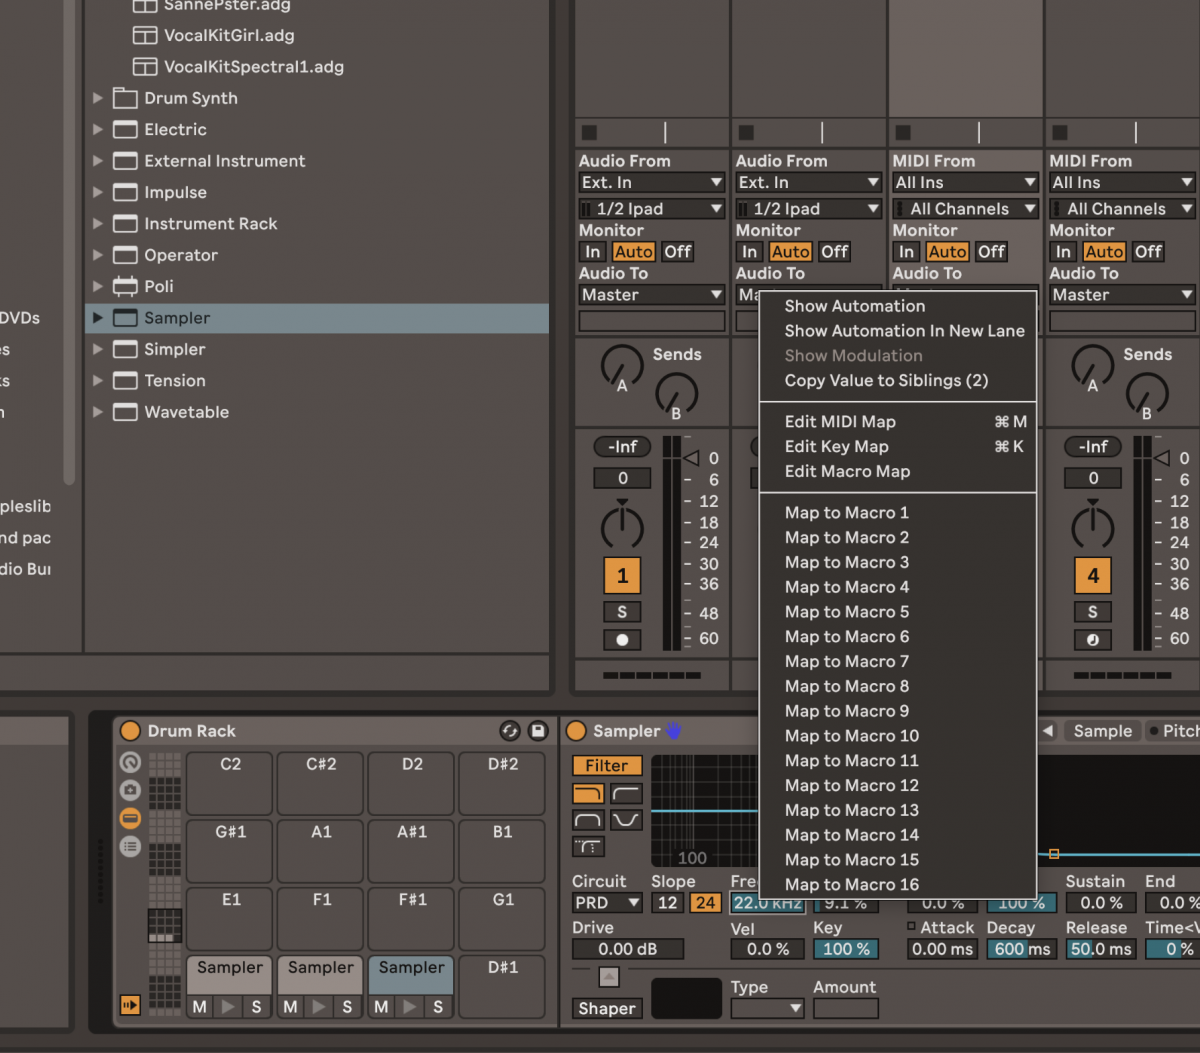Select the bandpass filter shape icon
The width and height of the screenshot is (1200, 1053).
pos(588,820)
